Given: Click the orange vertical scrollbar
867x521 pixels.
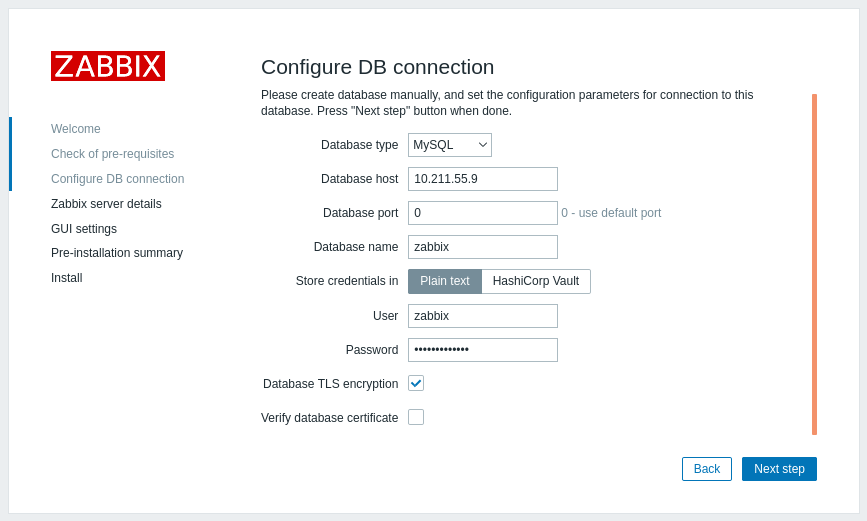Looking at the screenshot, I should pyautogui.click(x=814, y=264).
